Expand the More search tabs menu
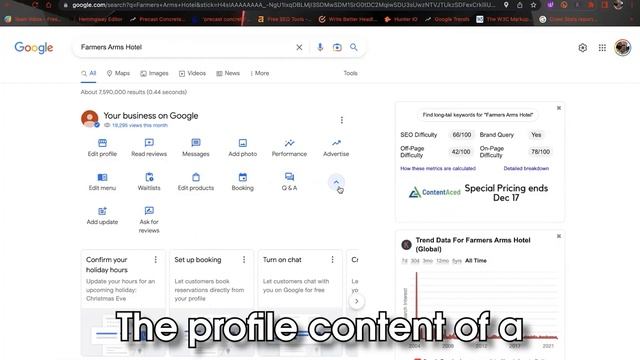The width and height of the screenshot is (640, 360). point(260,73)
